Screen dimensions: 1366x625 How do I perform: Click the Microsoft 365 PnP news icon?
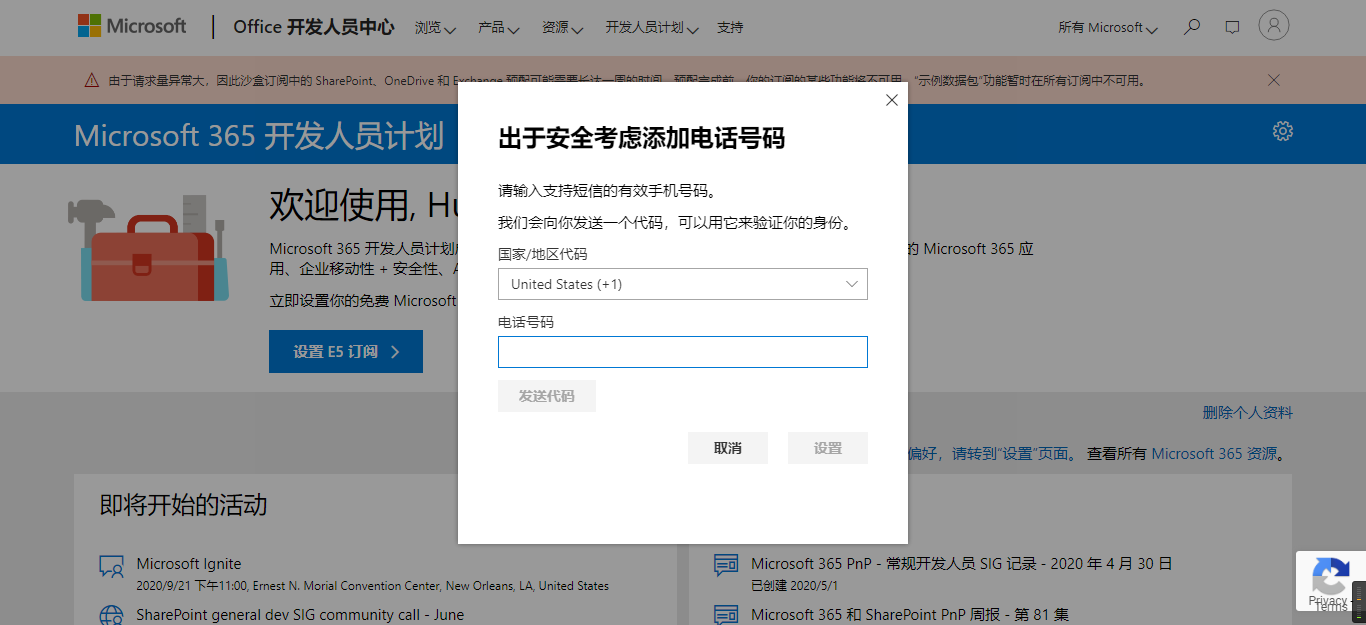[x=726, y=565]
